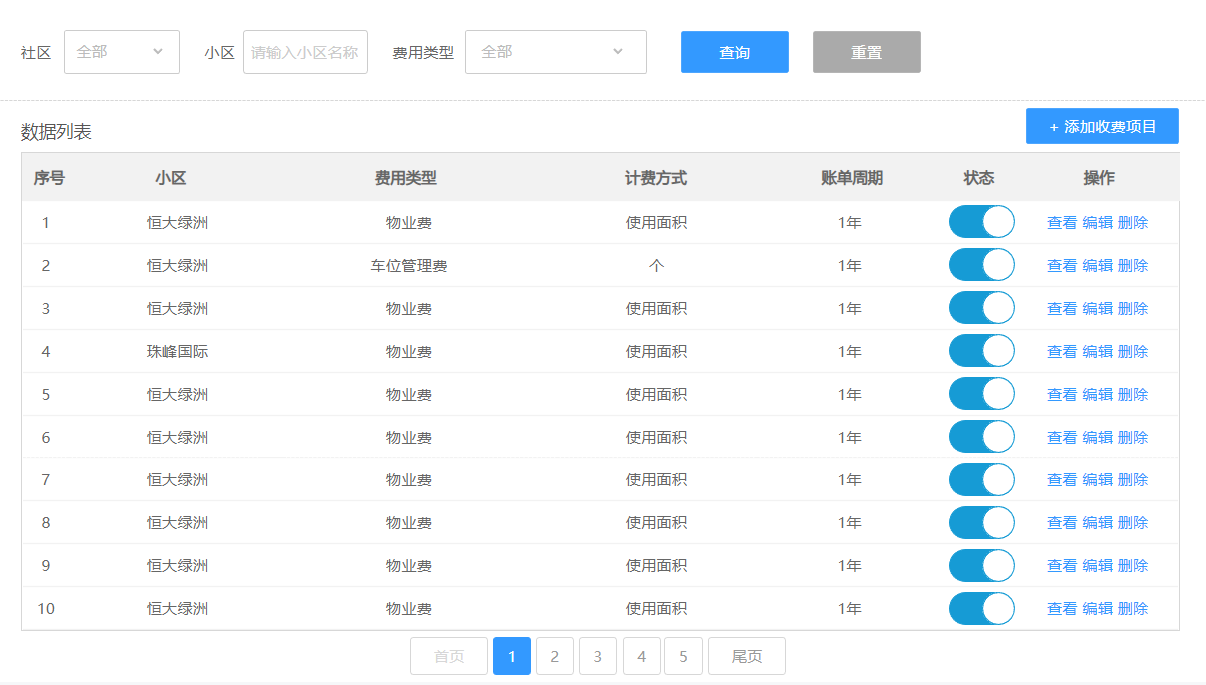The width and height of the screenshot is (1206, 685).
Task: Click the 重置 button
Action: [x=866, y=52]
